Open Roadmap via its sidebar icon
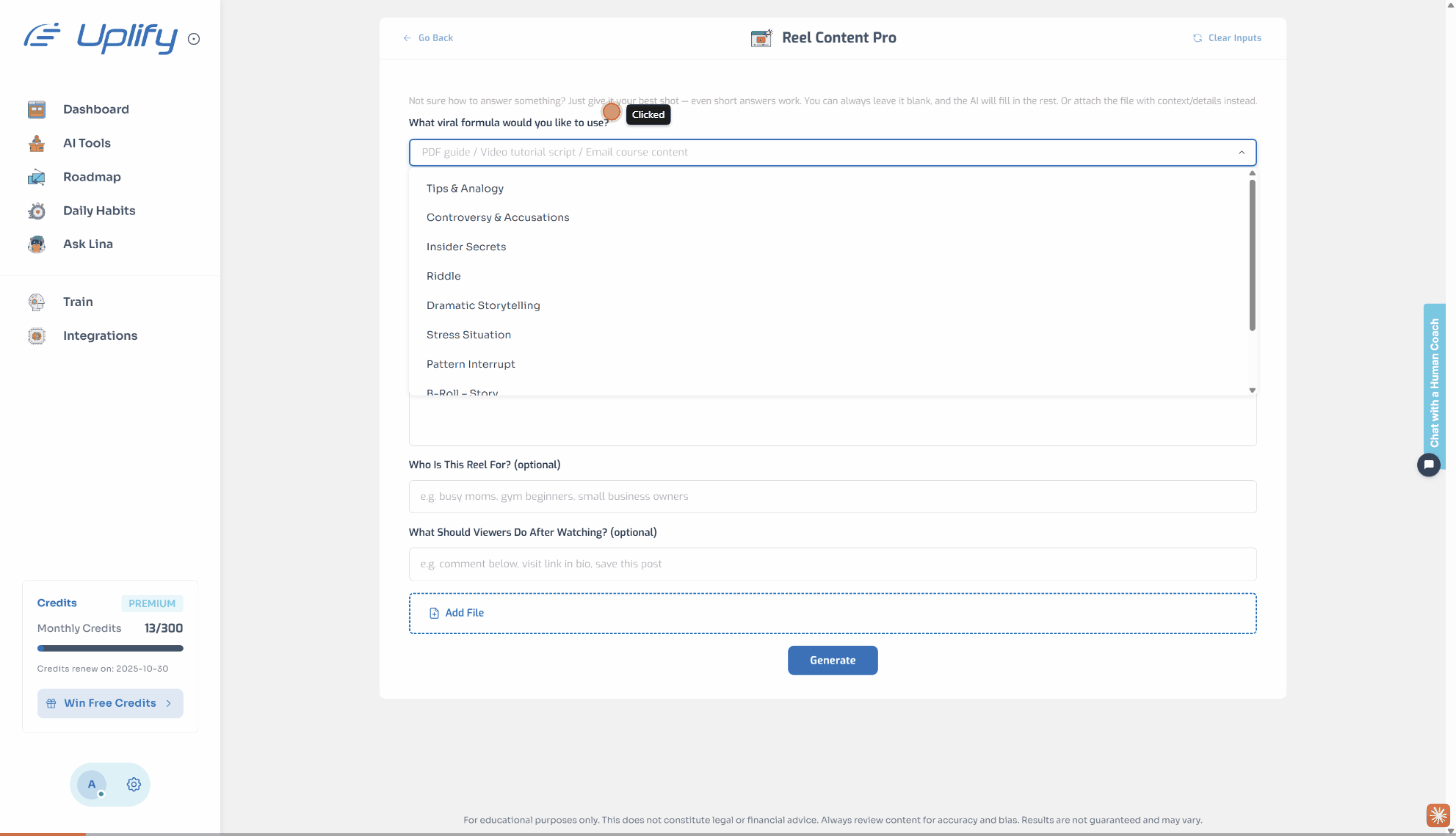The image size is (1456, 836). point(37,177)
